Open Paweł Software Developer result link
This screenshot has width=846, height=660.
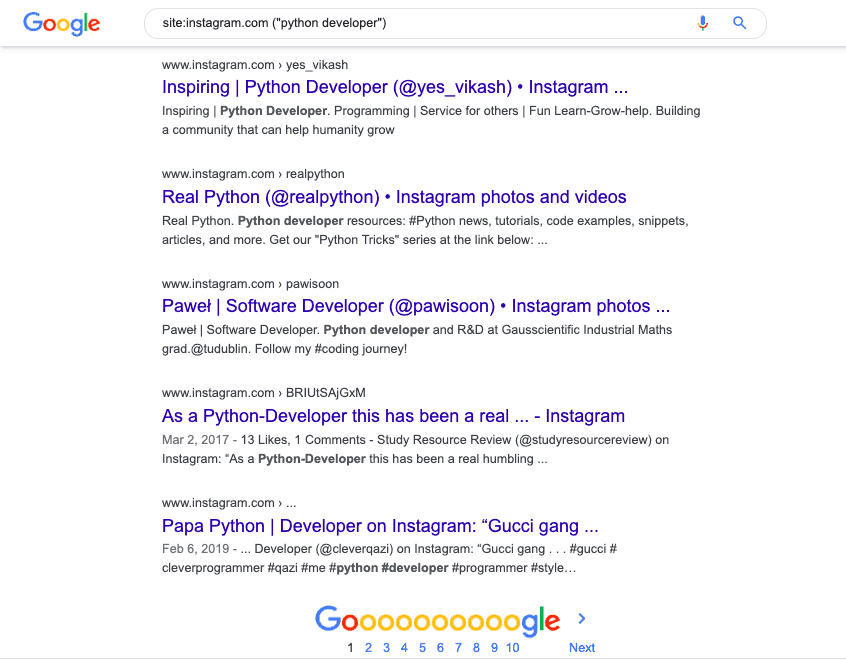click(x=416, y=306)
